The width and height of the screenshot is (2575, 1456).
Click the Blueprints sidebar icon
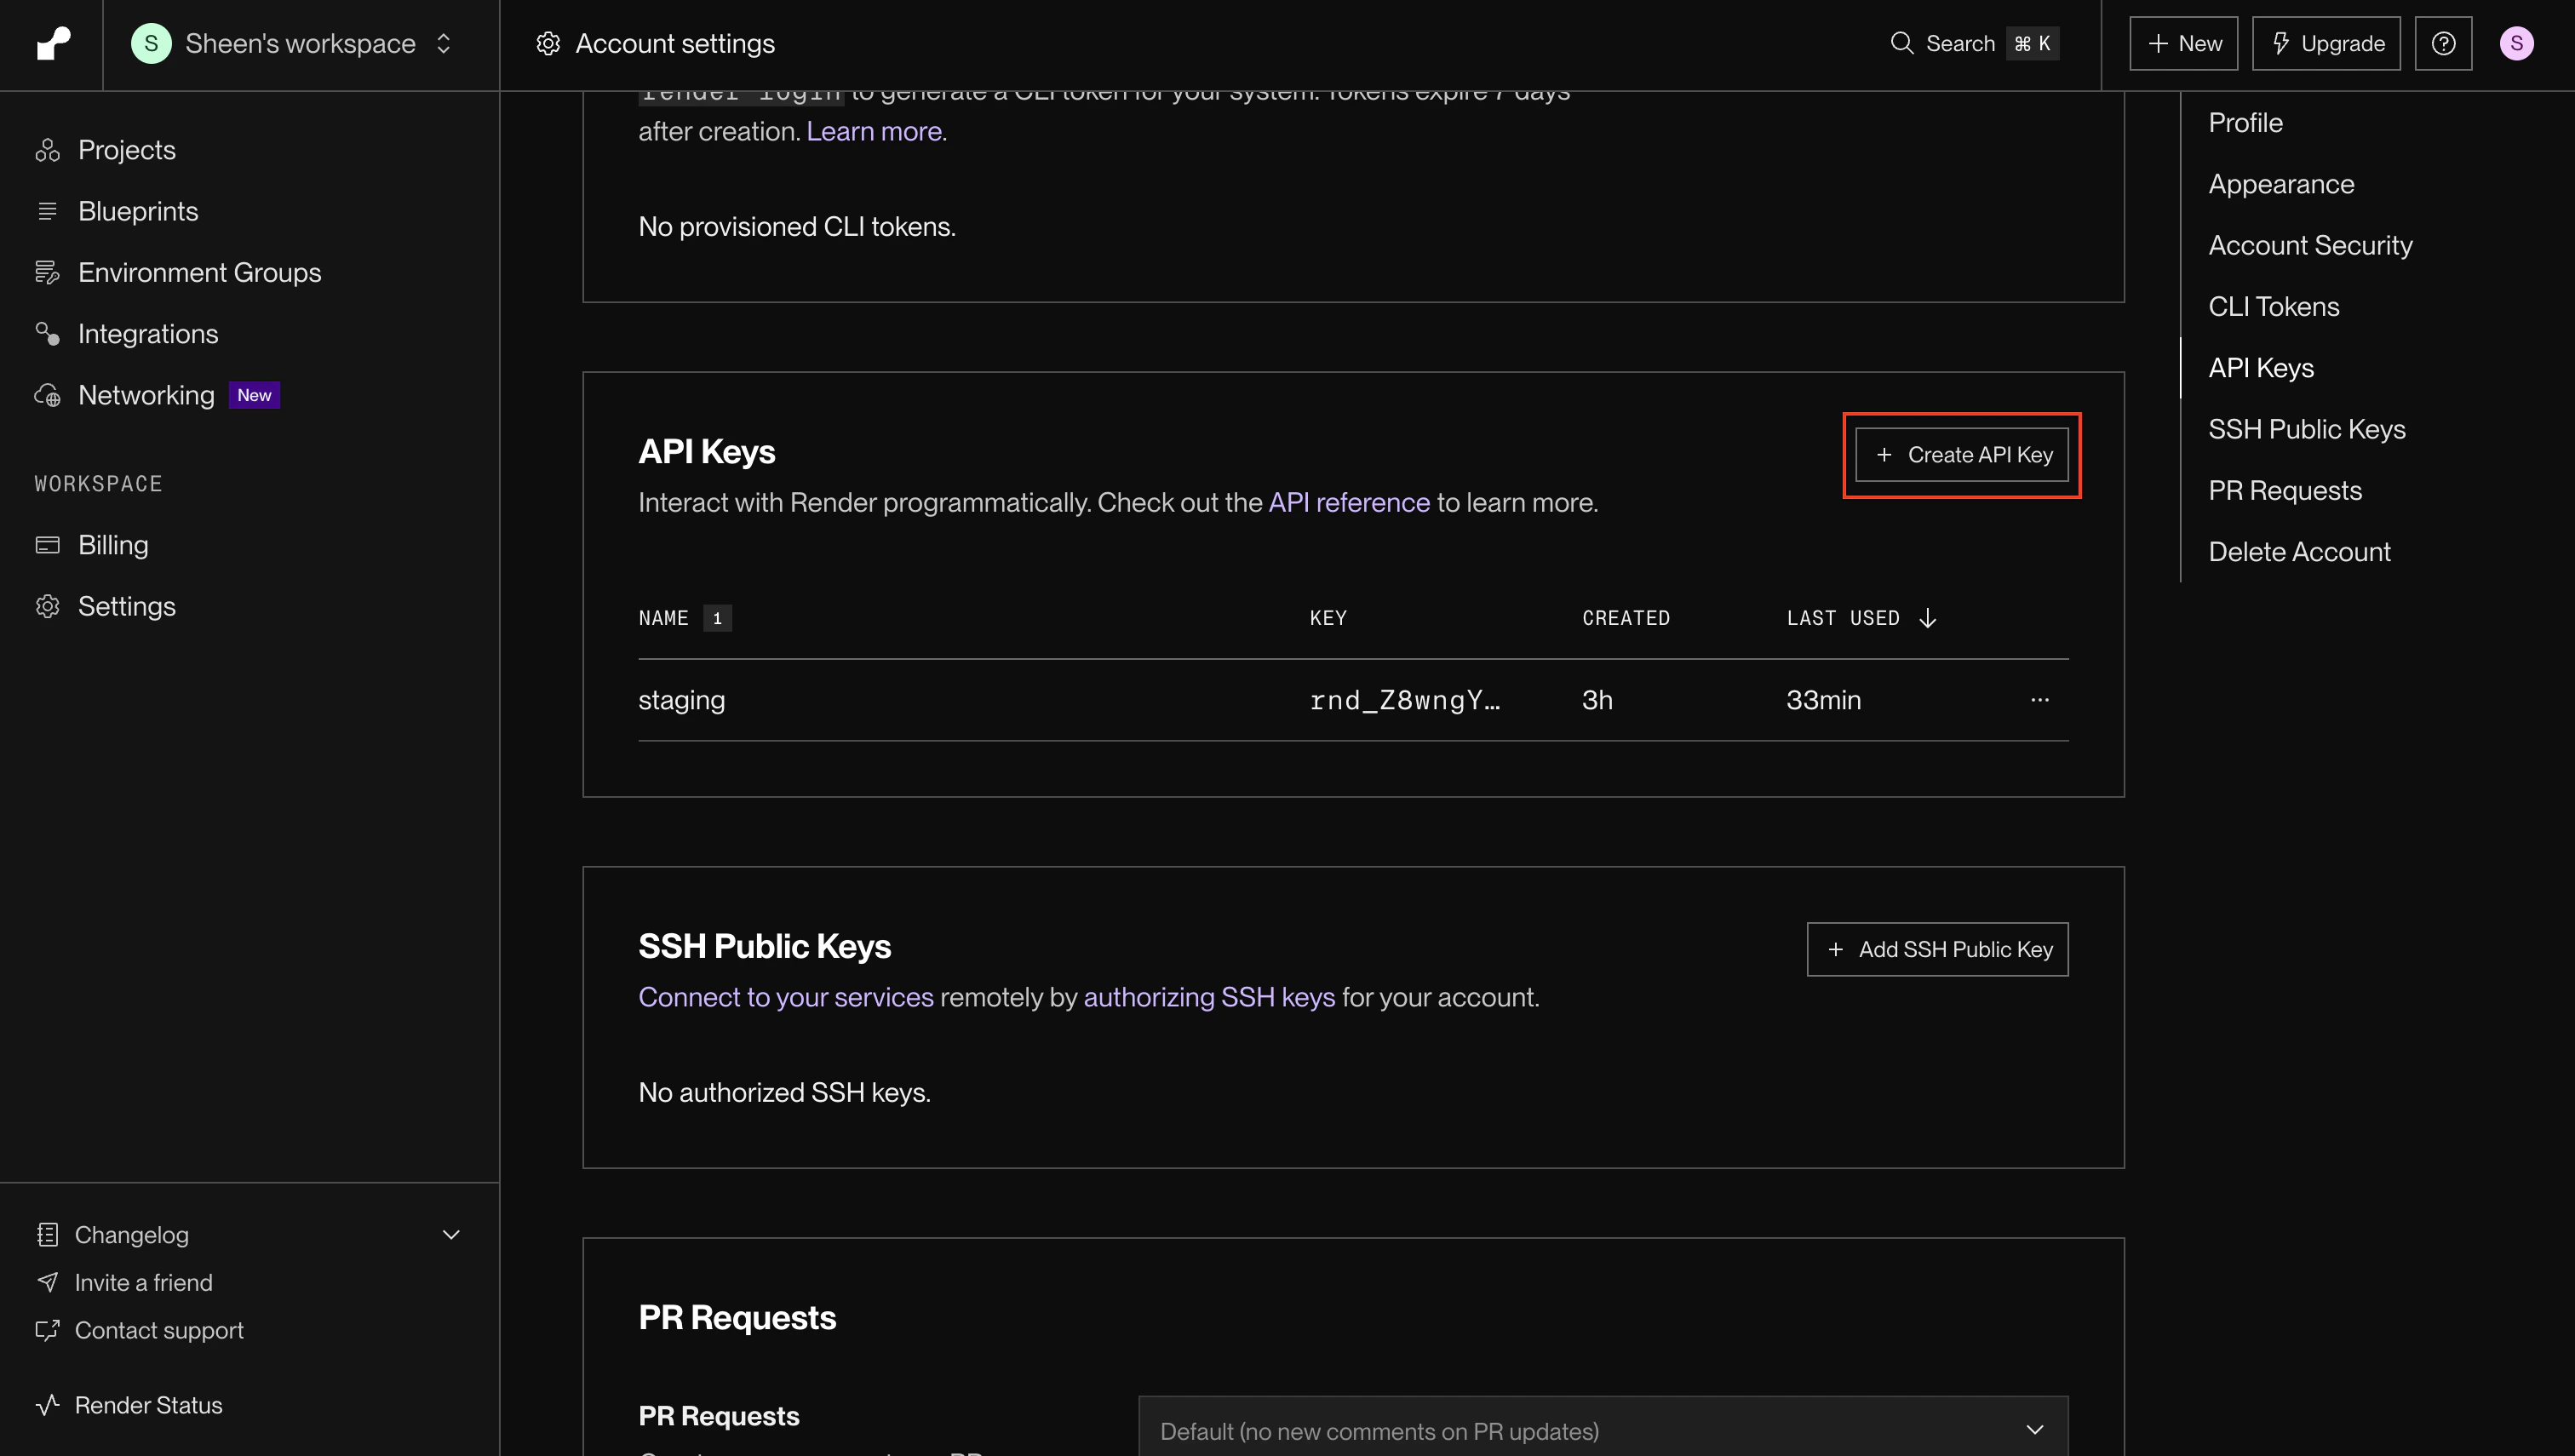point(47,211)
